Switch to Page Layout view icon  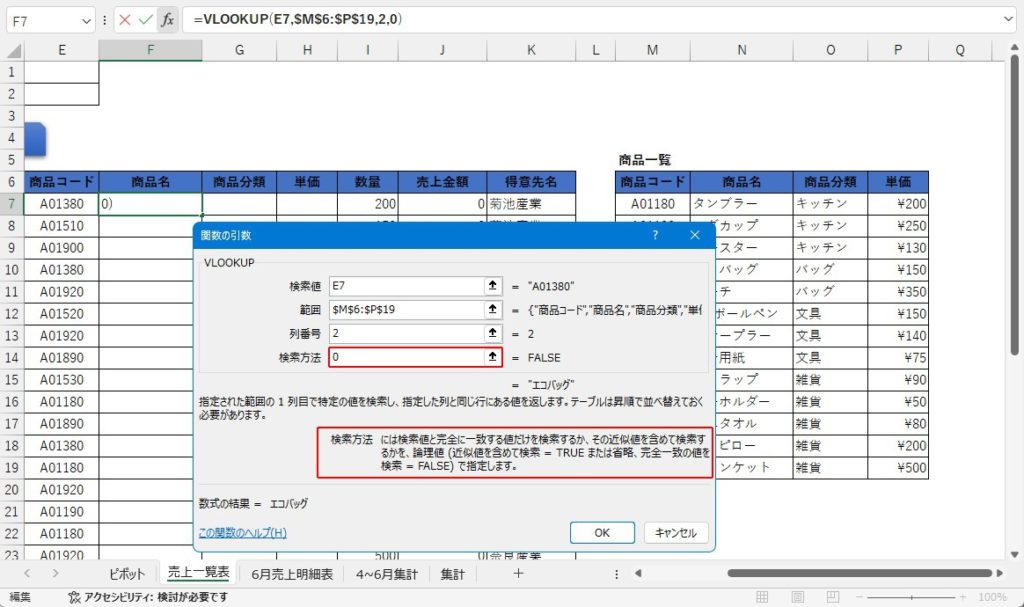click(x=797, y=597)
